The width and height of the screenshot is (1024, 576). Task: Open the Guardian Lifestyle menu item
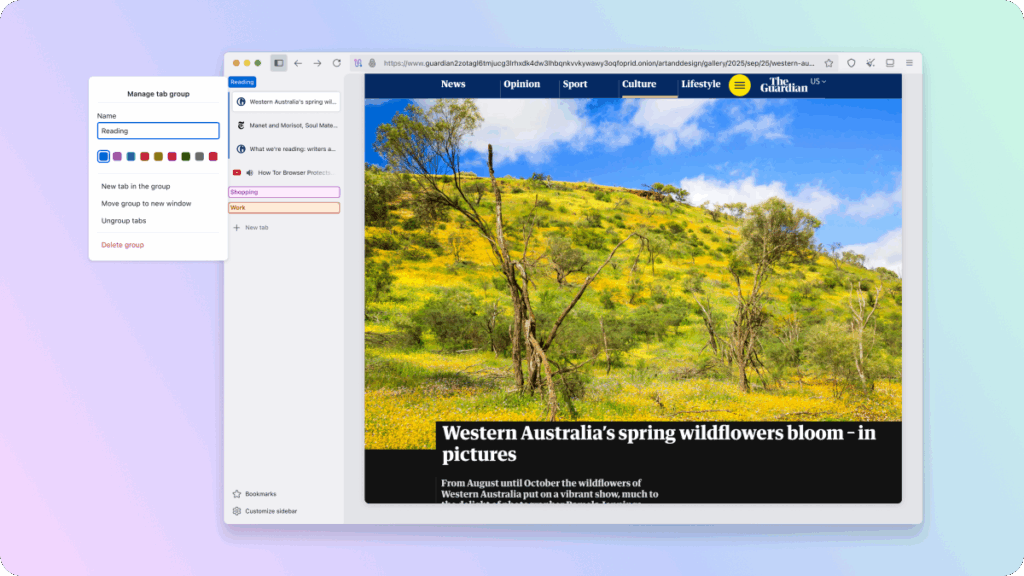pos(700,84)
